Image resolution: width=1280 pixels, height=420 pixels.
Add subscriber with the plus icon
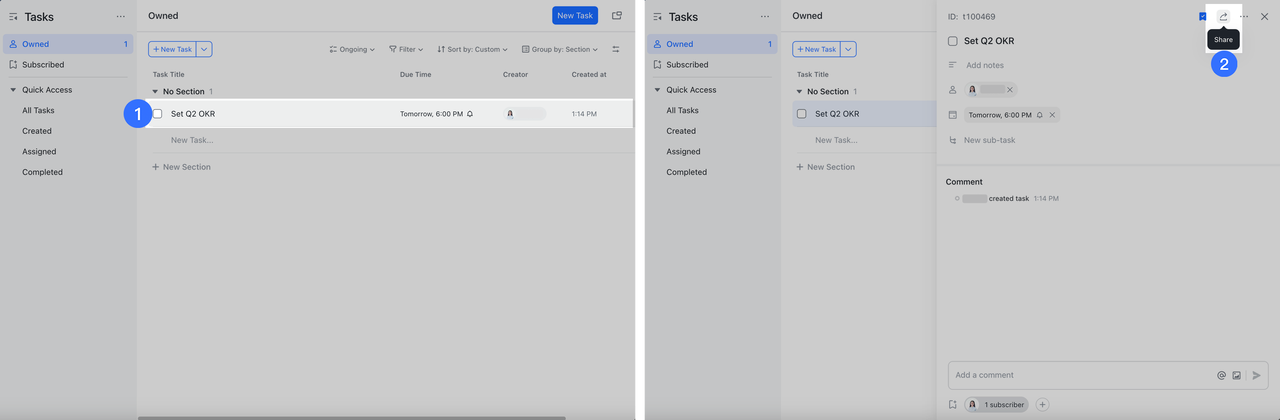1042,405
